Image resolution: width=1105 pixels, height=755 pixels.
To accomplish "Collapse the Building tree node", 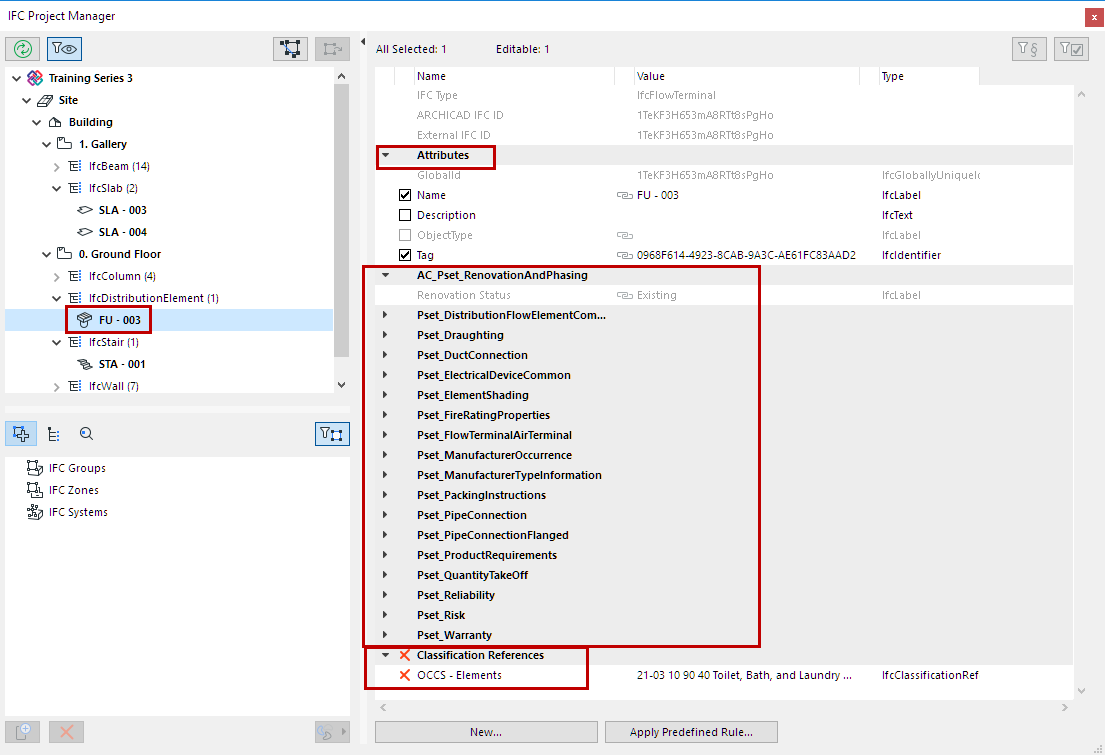I will 37,122.
